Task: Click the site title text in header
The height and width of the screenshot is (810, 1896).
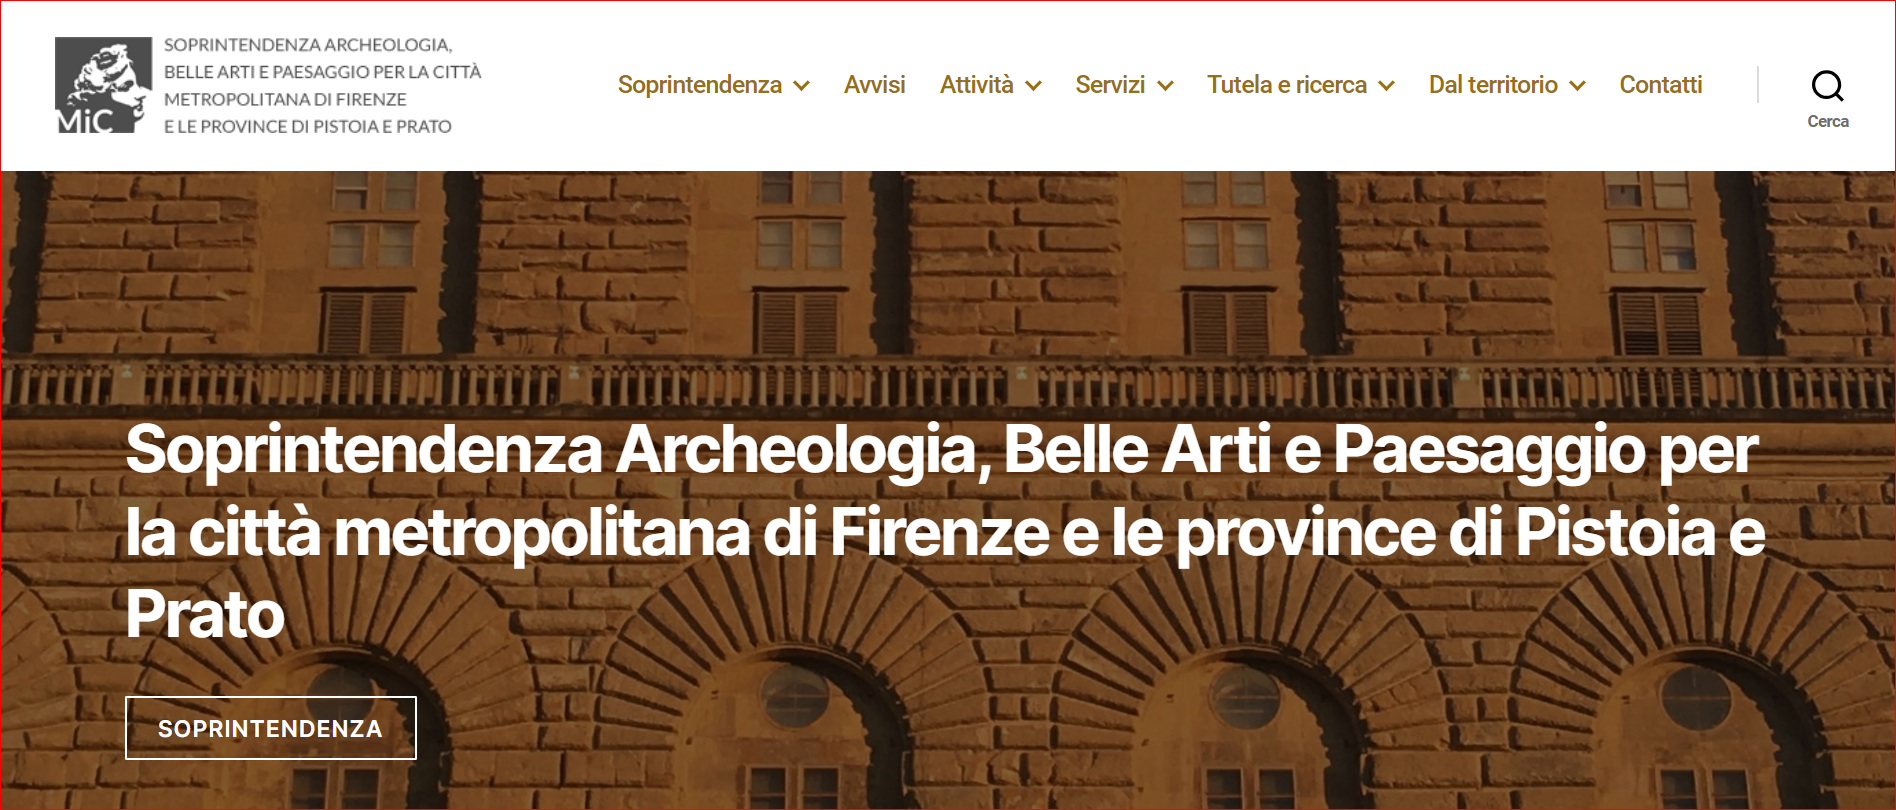Action: click(x=322, y=85)
